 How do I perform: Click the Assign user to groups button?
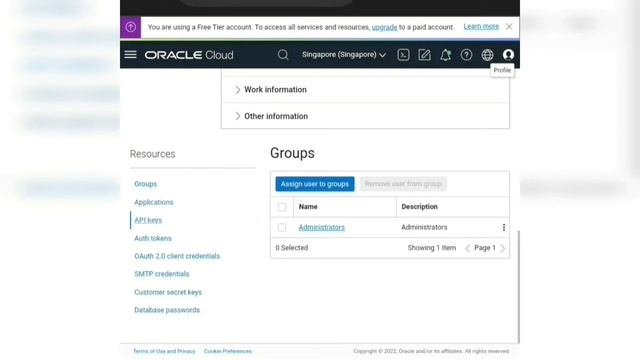(315, 184)
